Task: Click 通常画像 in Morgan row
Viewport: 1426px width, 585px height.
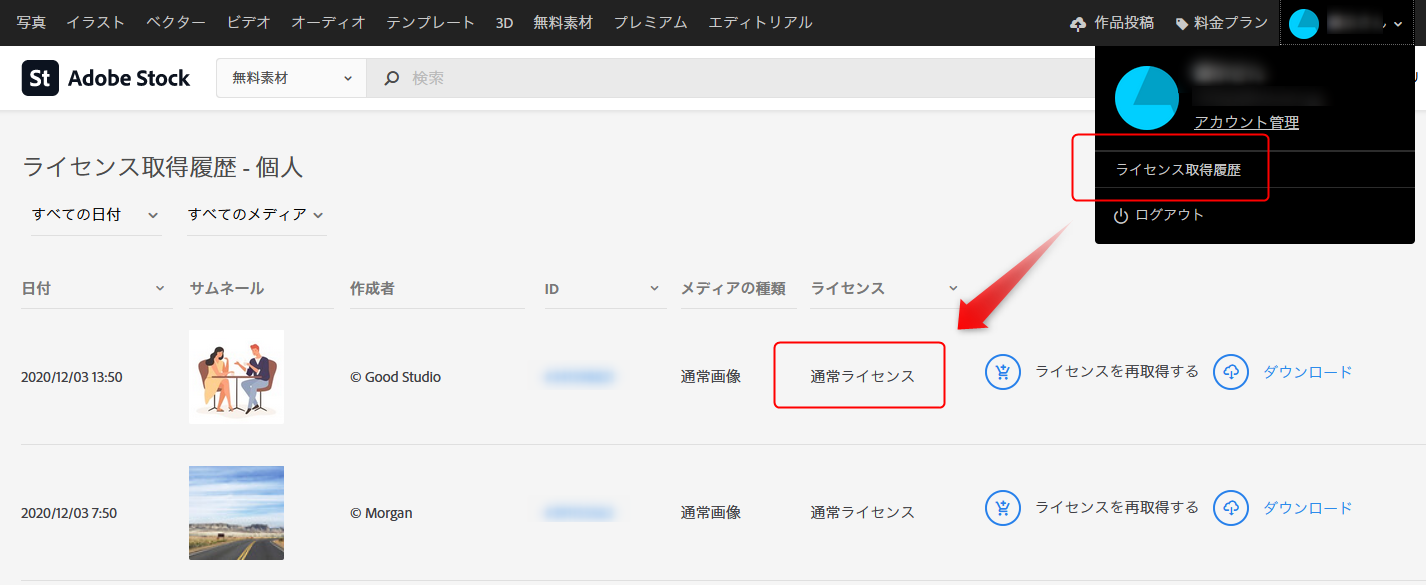Action: click(711, 512)
